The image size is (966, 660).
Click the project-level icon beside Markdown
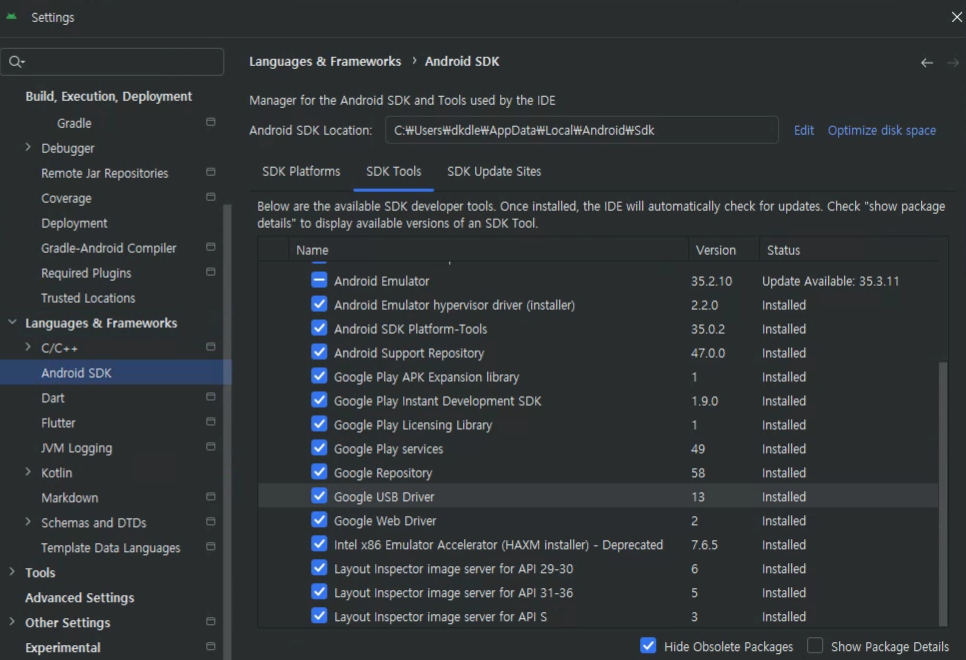point(211,497)
